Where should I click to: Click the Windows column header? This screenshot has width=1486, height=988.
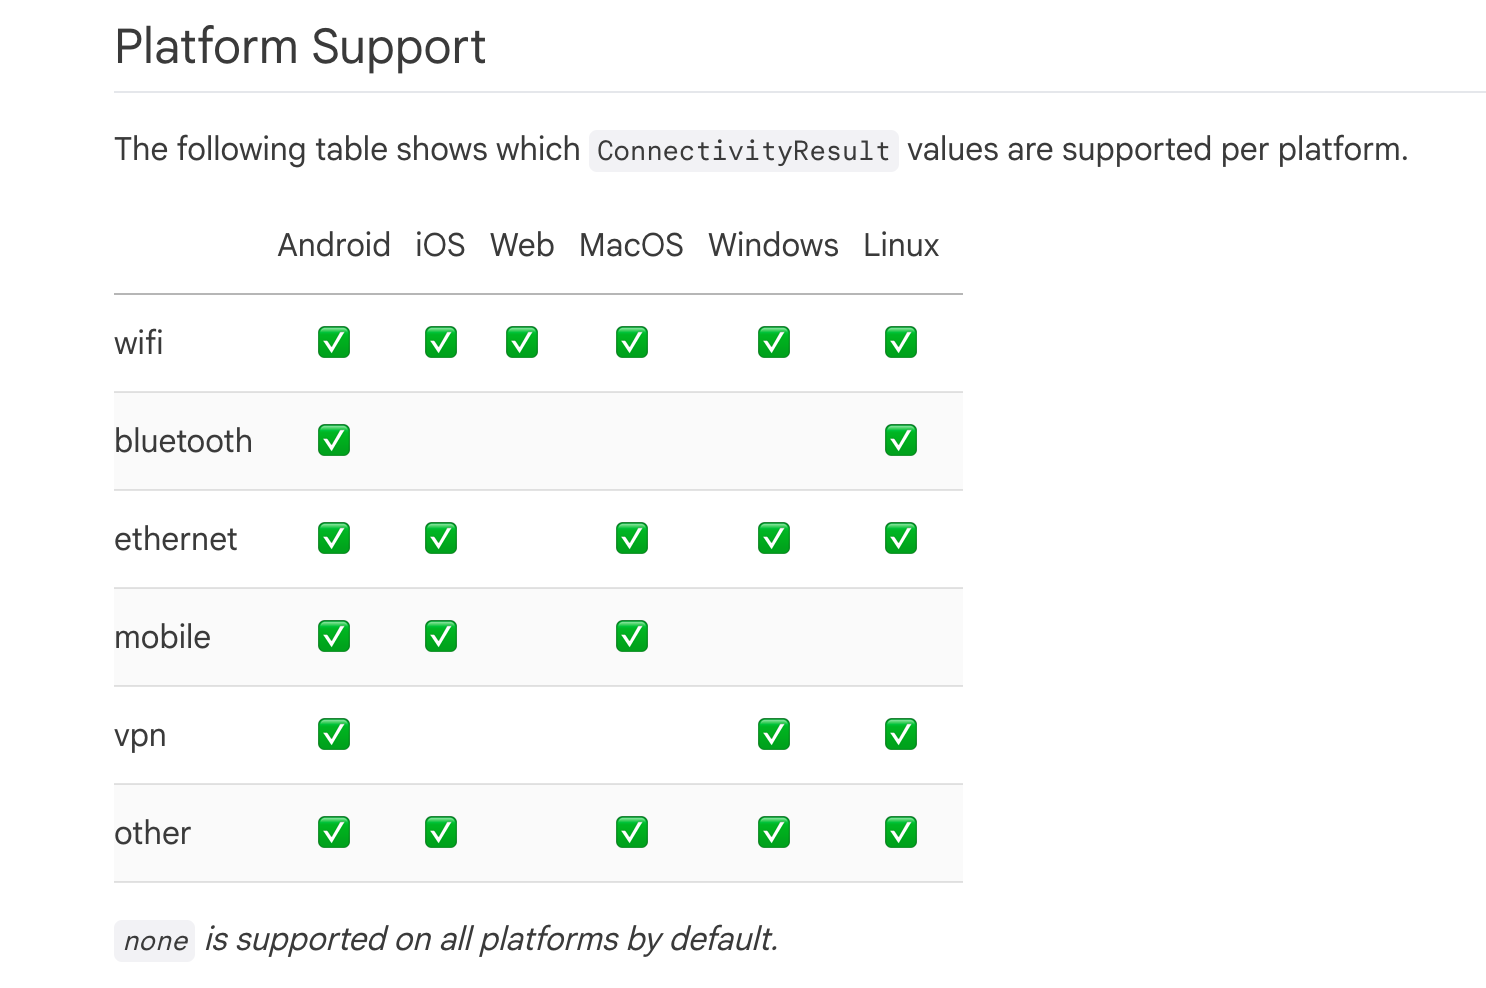773,245
